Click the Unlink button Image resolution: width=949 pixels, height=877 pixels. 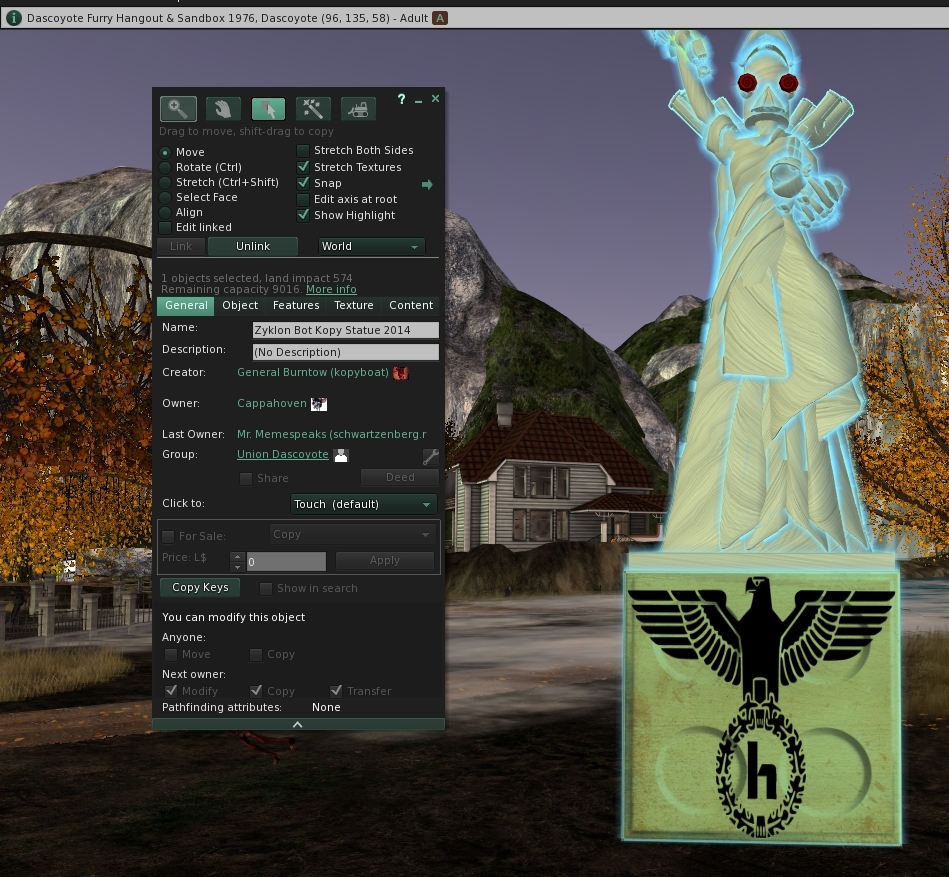[x=253, y=246]
